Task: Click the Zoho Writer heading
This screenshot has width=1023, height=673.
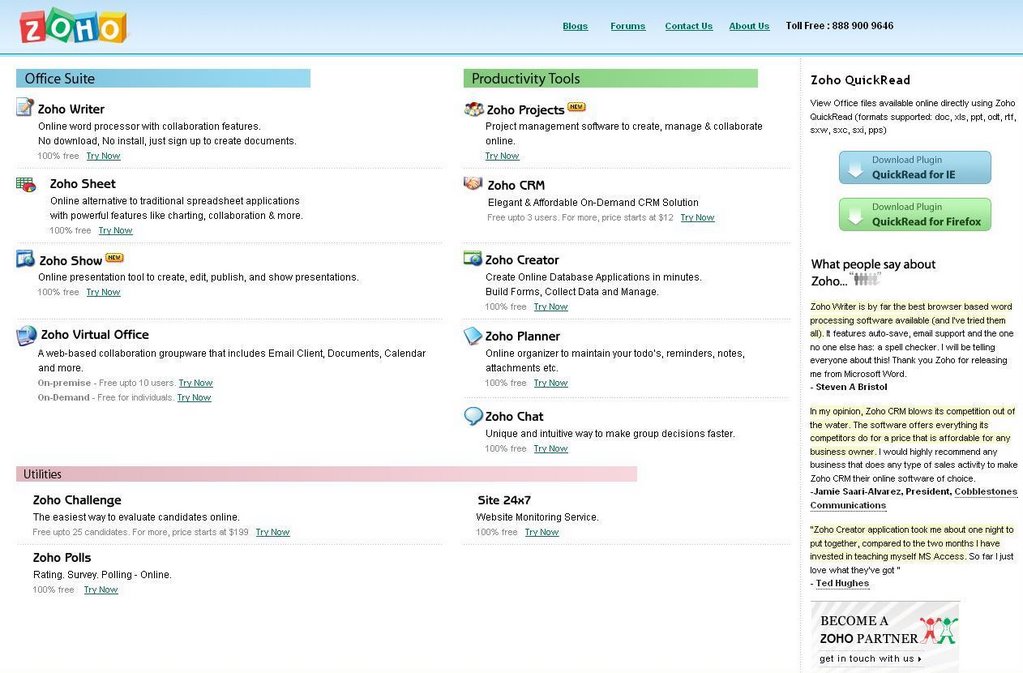Action: click(x=71, y=109)
